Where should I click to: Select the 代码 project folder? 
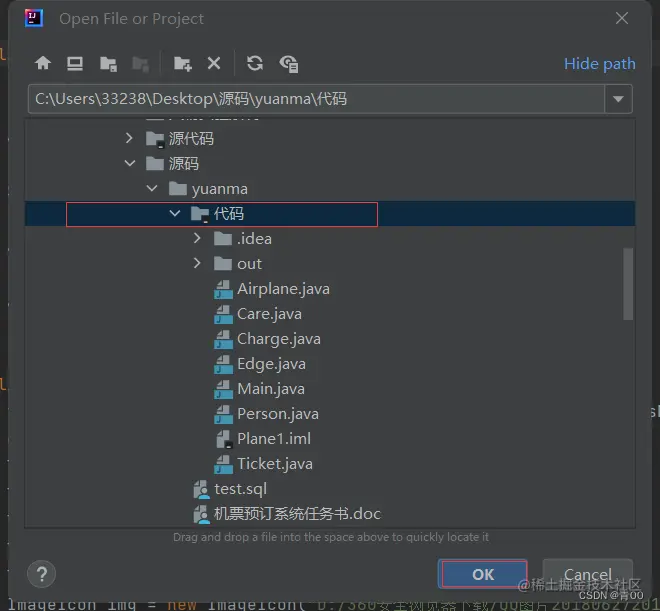(229, 214)
